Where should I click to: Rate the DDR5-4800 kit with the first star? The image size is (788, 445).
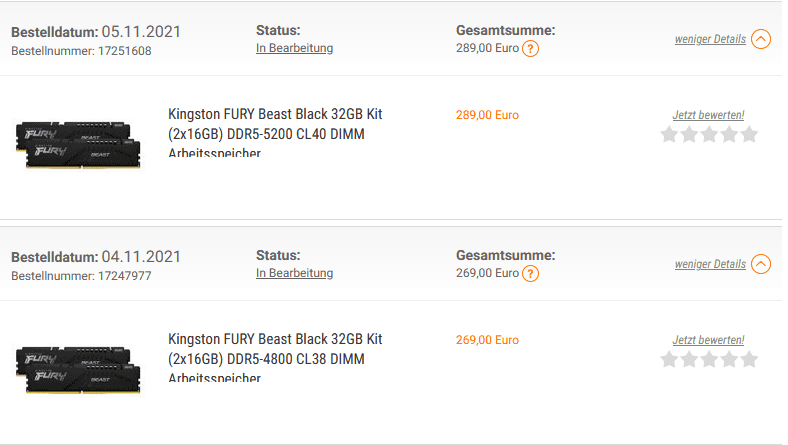[669, 359]
